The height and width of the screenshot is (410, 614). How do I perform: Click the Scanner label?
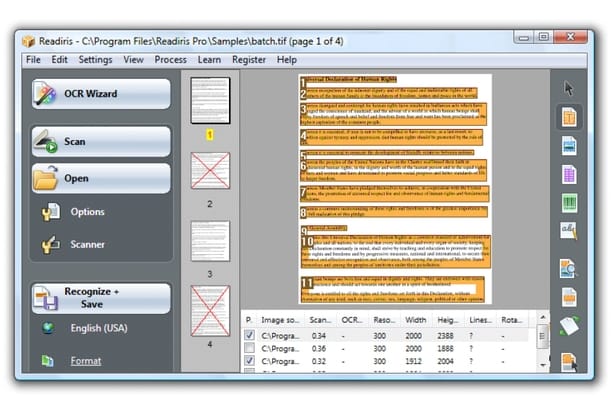pyautogui.click(x=88, y=244)
